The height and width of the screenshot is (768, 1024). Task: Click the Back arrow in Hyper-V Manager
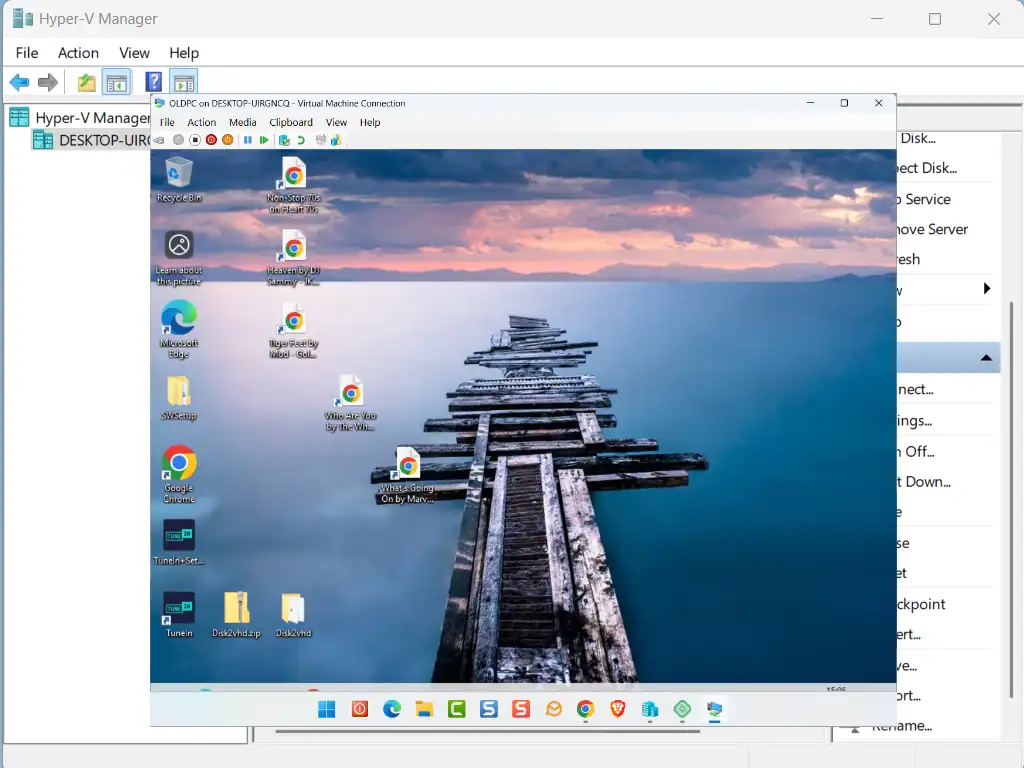click(19, 83)
